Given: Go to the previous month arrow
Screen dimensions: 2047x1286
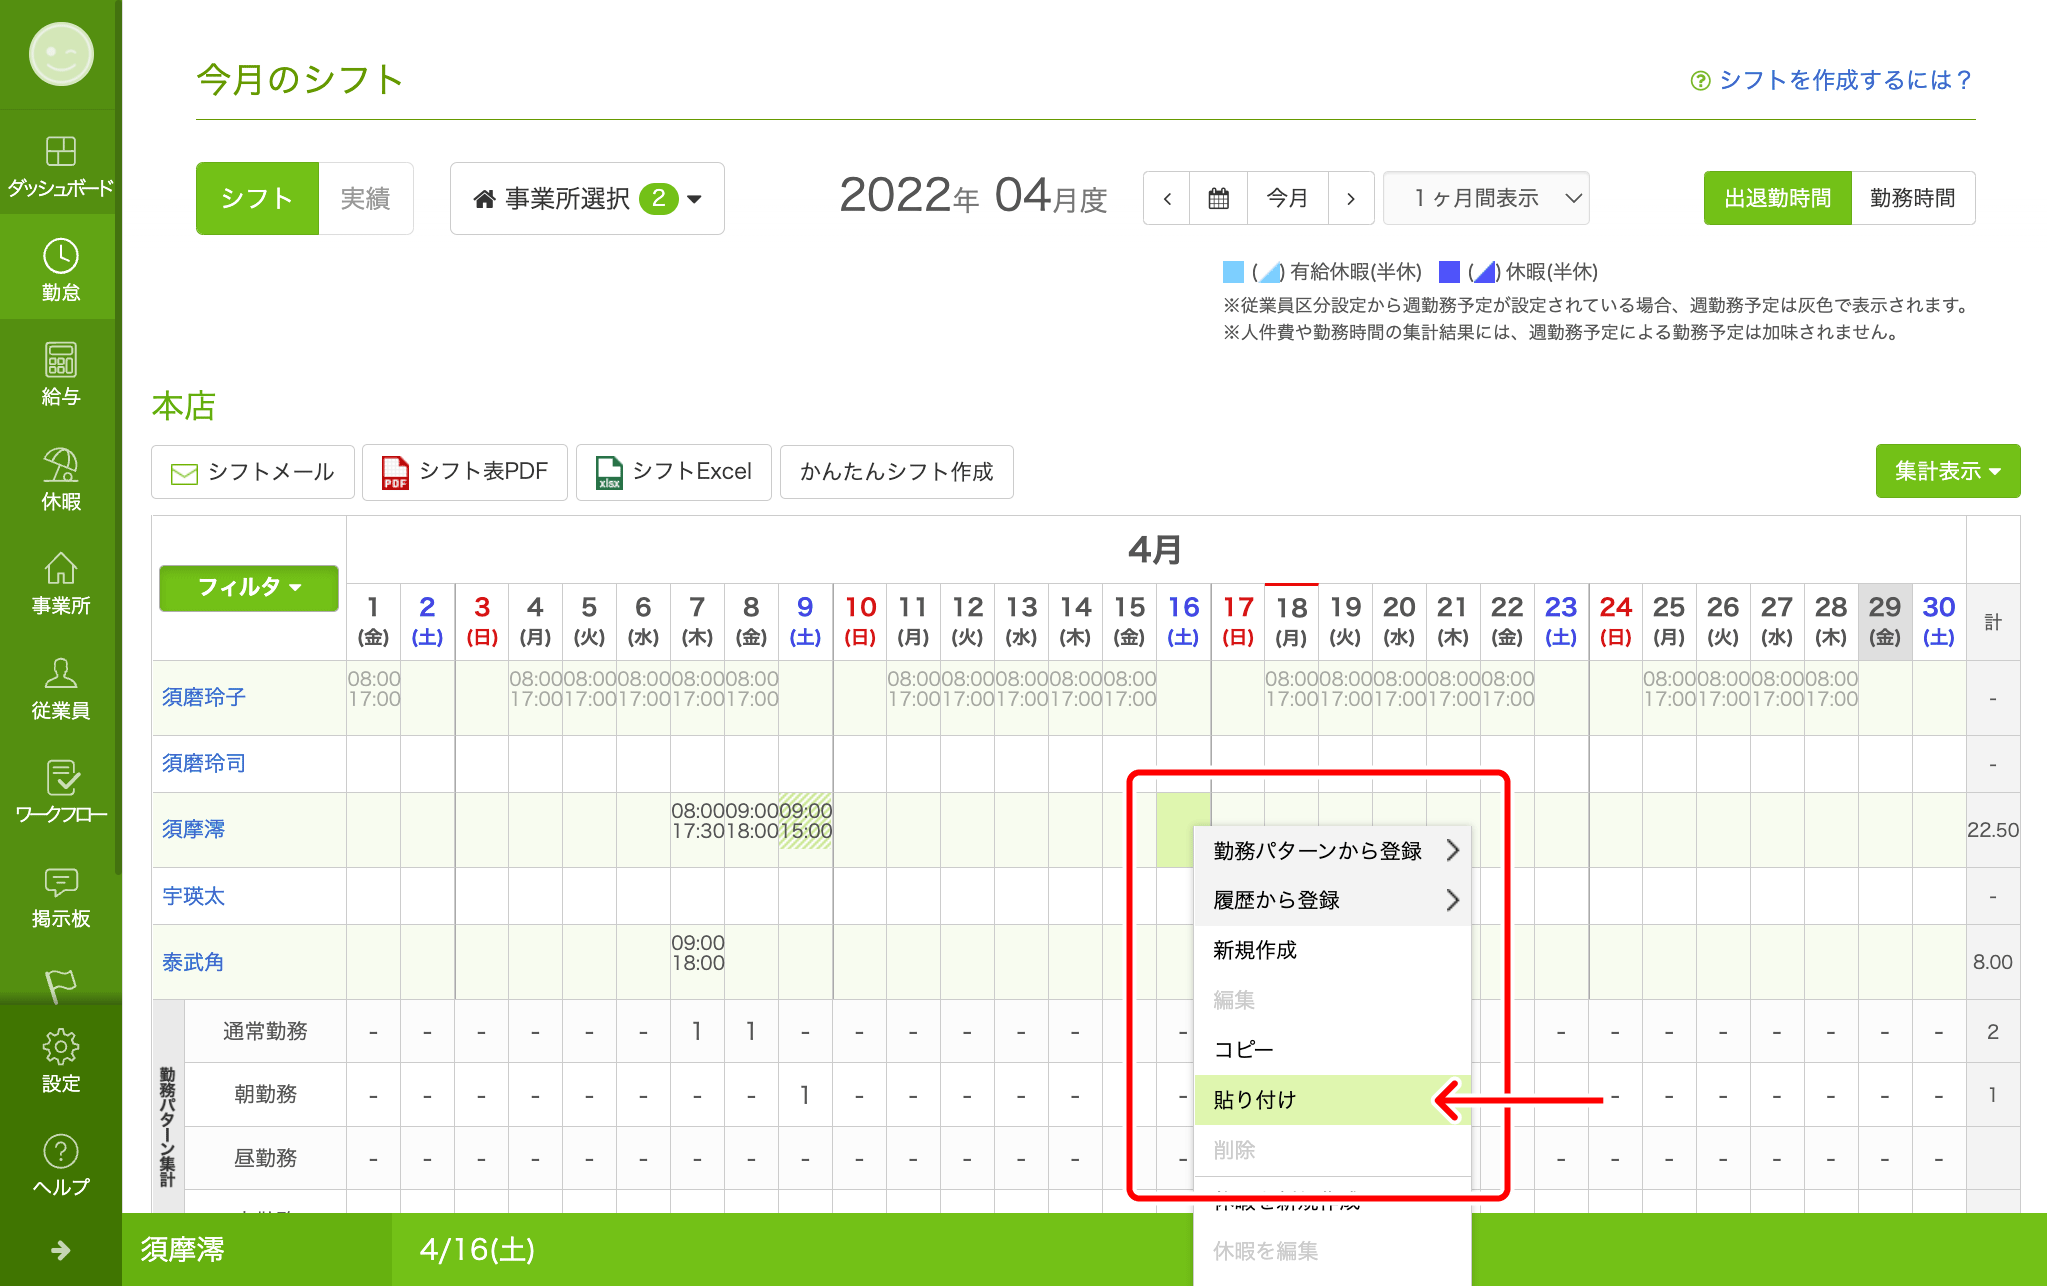Looking at the screenshot, I should click(1167, 198).
